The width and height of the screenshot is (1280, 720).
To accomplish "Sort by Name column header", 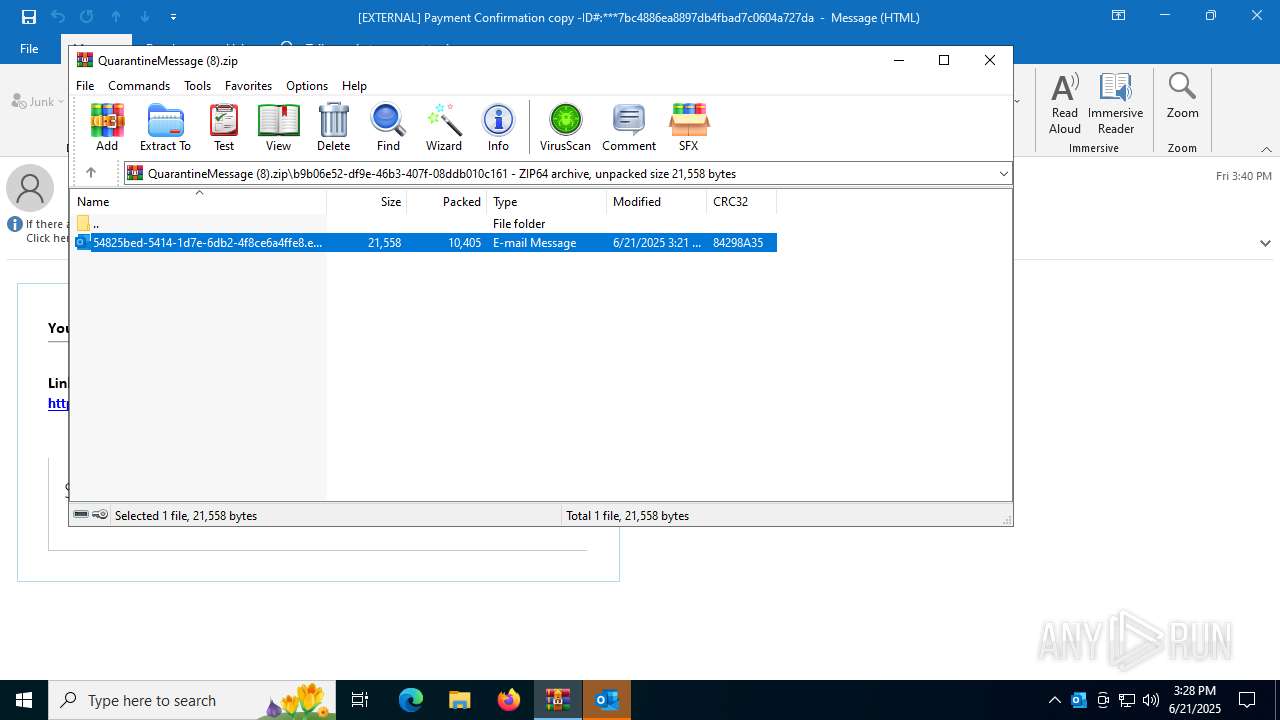I will [198, 201].
